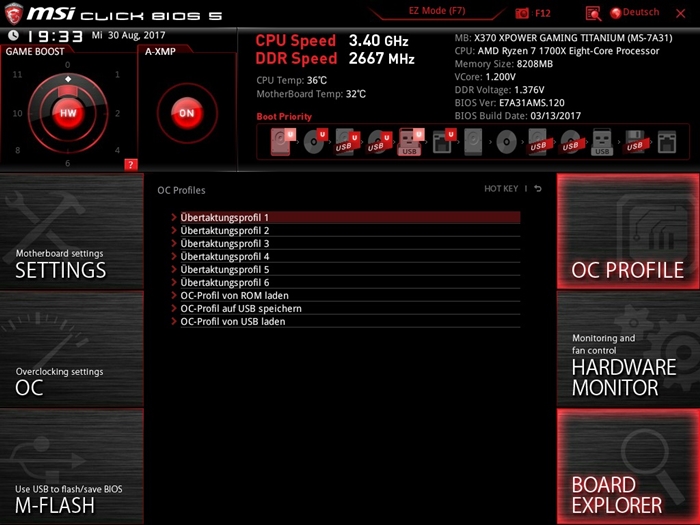Select the last legacy network boot icon
700x525 pixels.
click(x=667, y=142)
